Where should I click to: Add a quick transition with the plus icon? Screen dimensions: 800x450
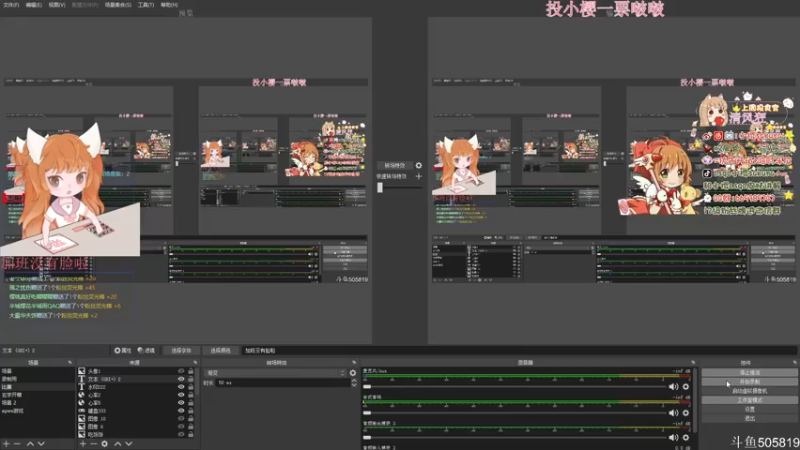[419, 177]
